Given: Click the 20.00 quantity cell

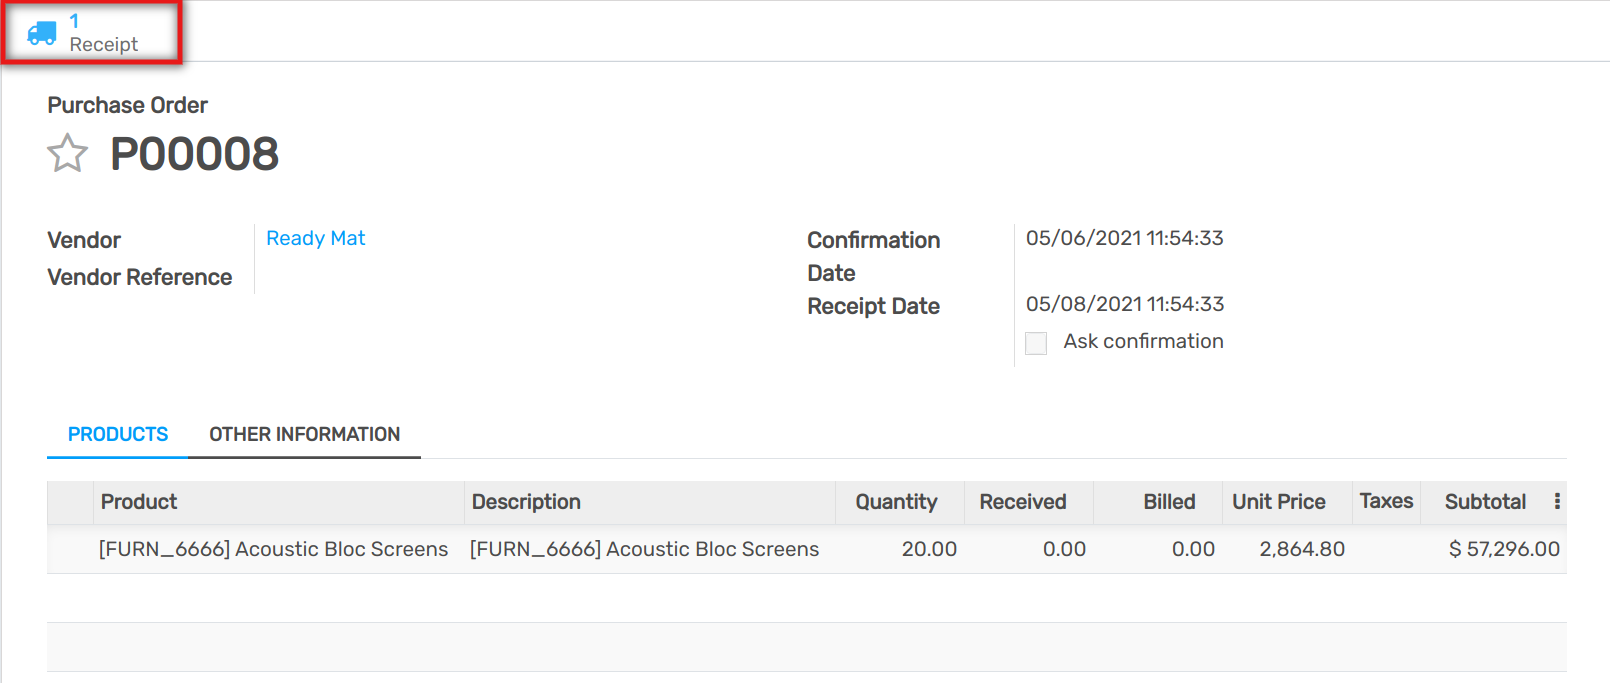Looking at the screenshot, I should tap(929, 549).
